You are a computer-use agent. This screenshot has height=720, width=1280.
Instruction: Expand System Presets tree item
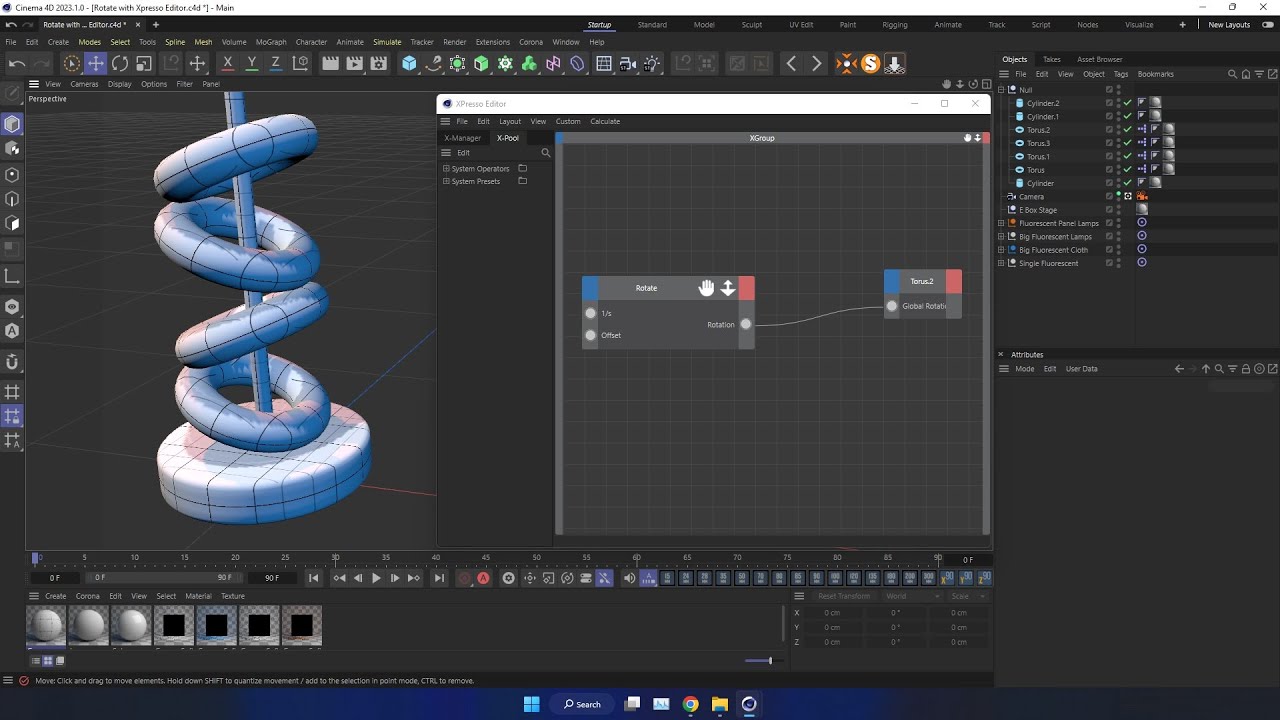[x=446, y=181]
